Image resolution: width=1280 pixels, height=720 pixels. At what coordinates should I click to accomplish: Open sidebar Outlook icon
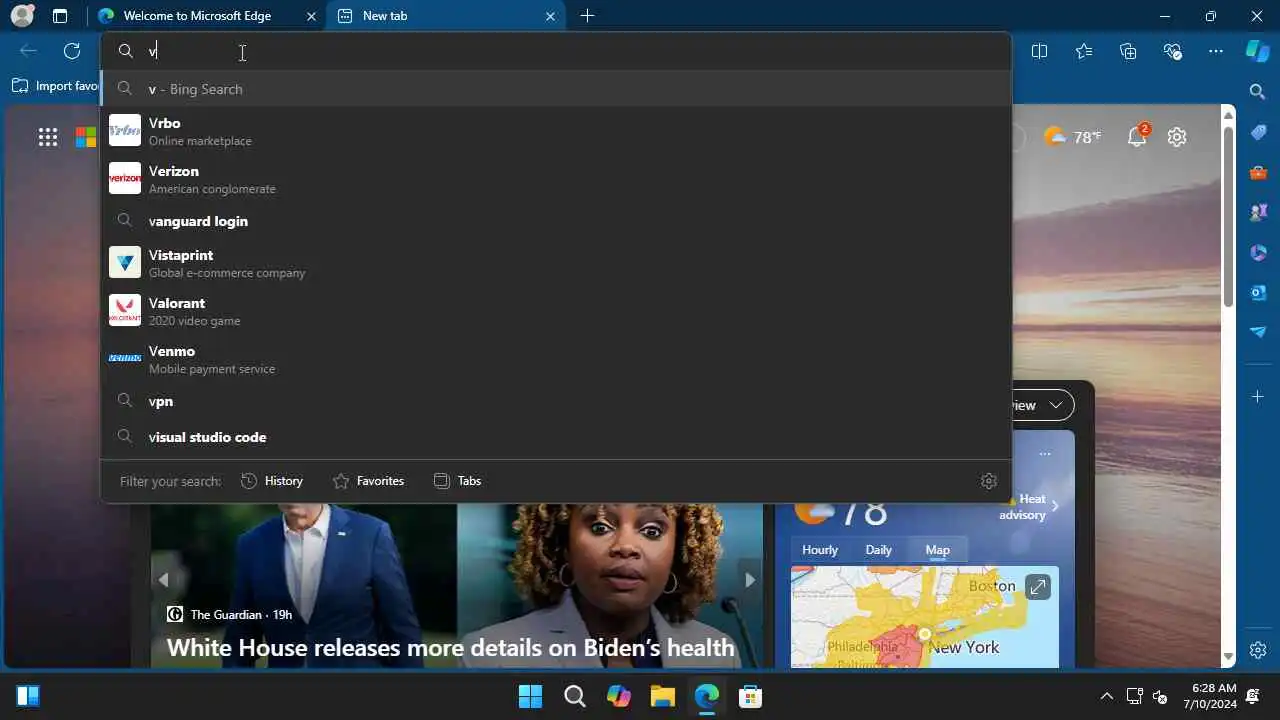[x=1258, y=292]
